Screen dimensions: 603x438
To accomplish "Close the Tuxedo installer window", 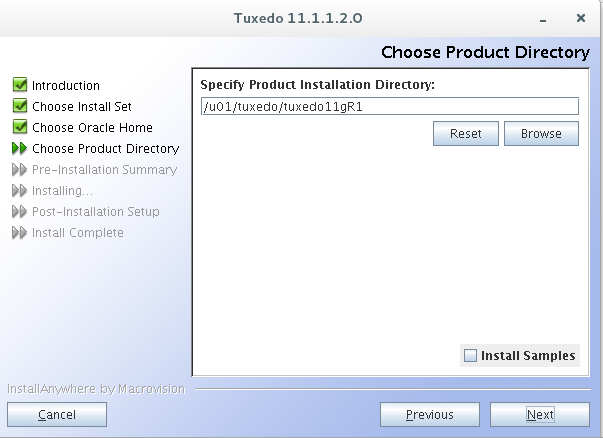I will [580, 18].
